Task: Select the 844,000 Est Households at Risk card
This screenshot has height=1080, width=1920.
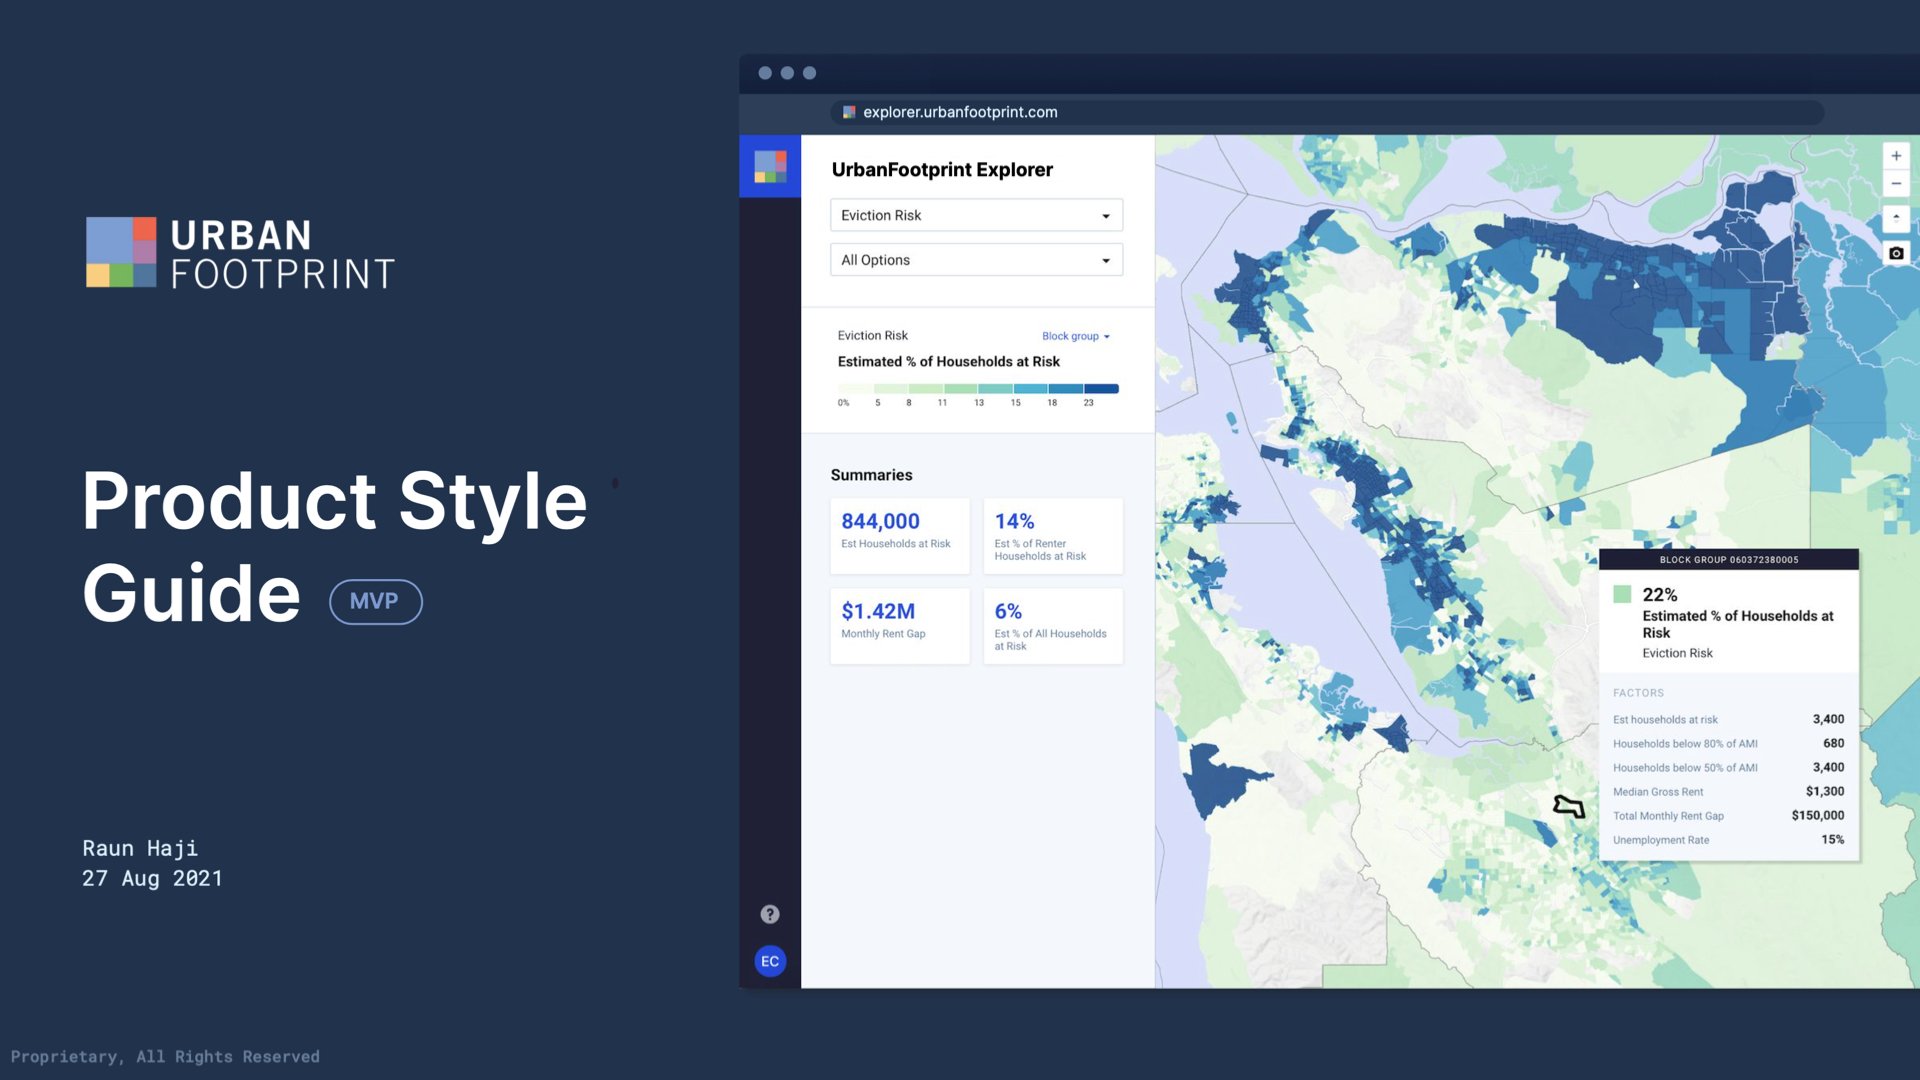Action: coord(899,535)
